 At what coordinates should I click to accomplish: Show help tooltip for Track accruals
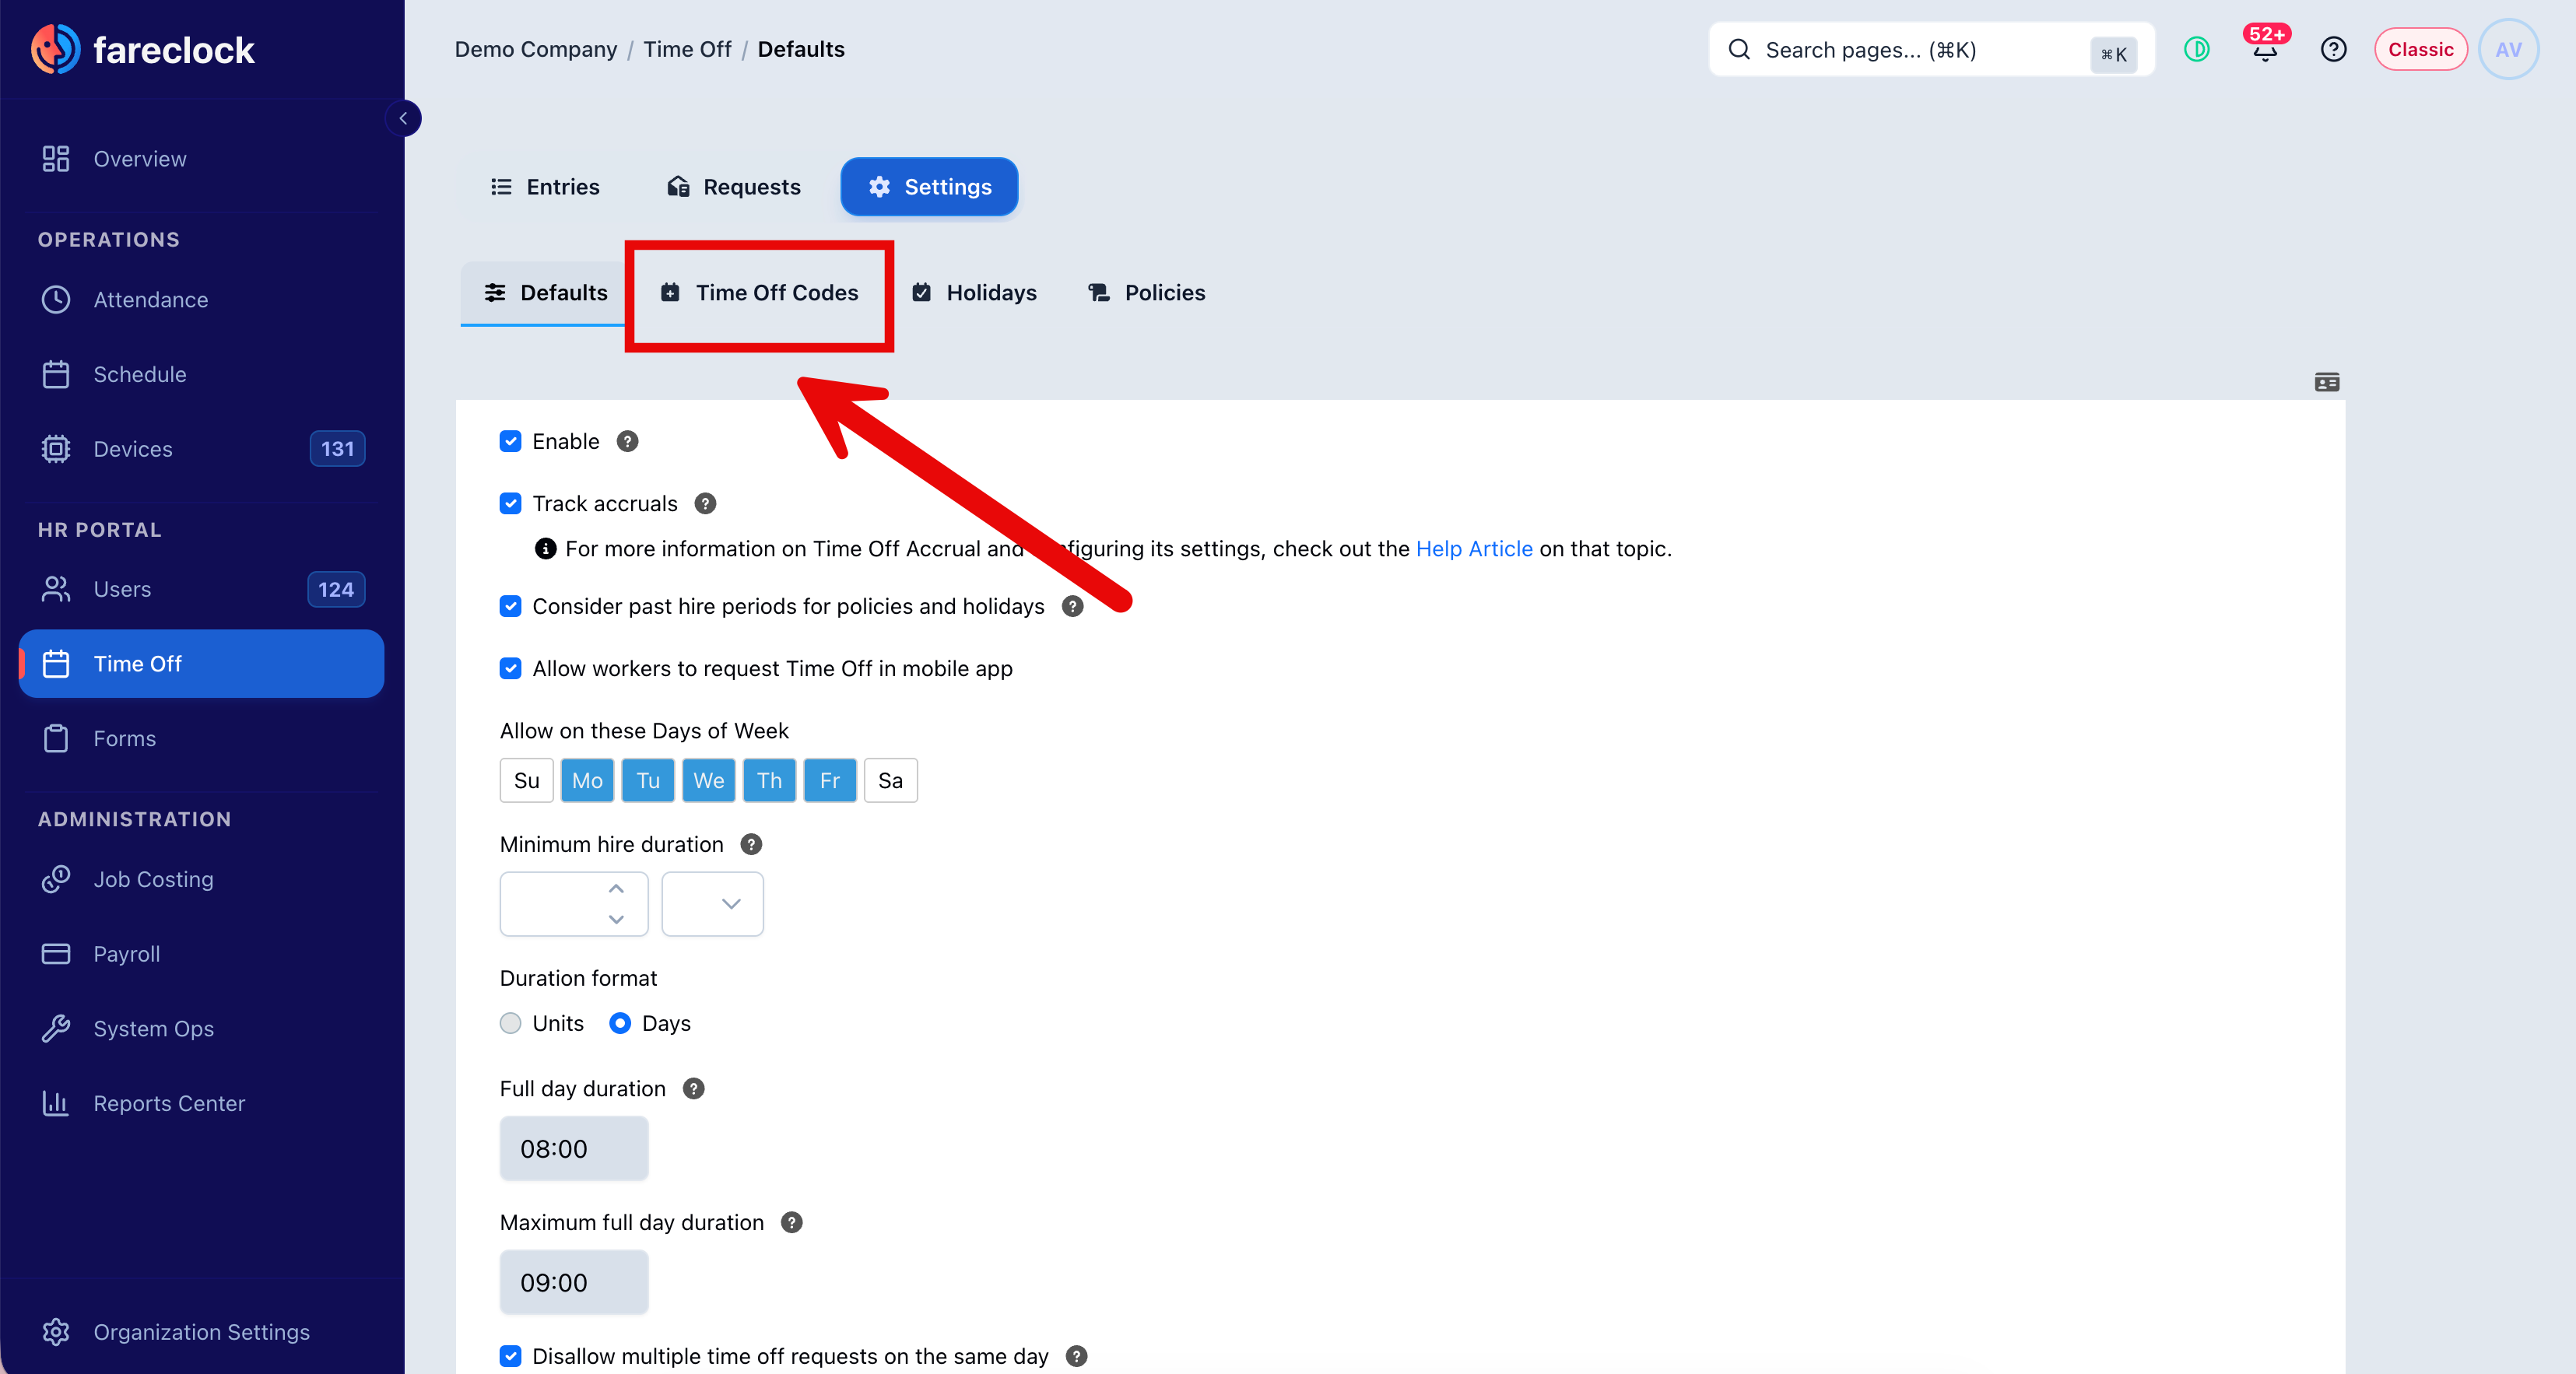click(x=705, y=503)
